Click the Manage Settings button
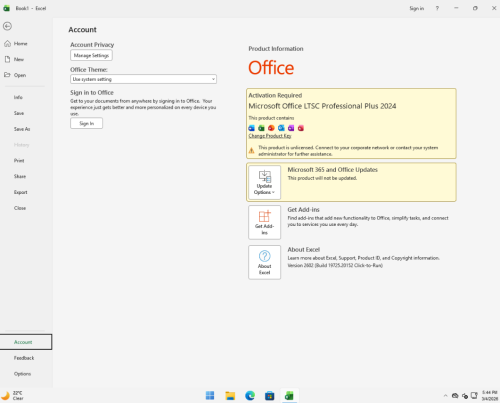 coord(91,55)
